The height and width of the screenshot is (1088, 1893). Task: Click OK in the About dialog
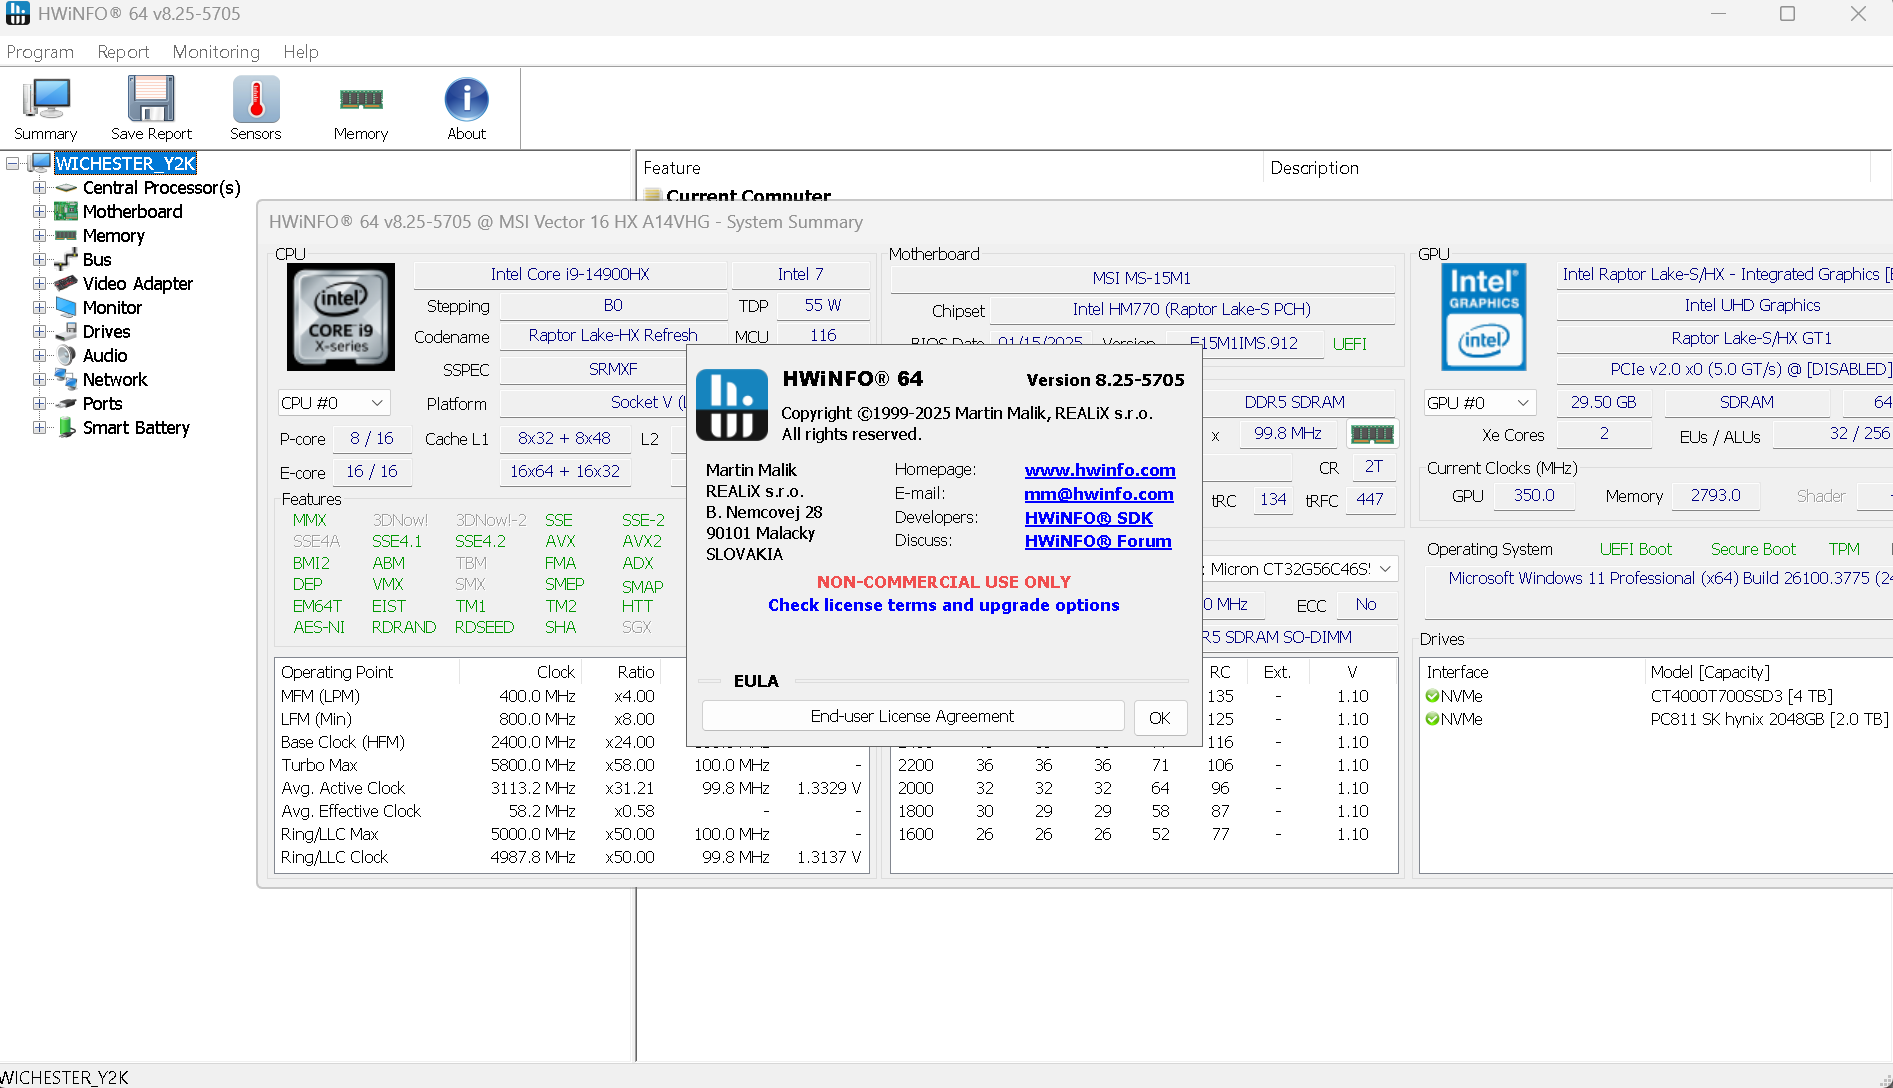[1160, 717]
